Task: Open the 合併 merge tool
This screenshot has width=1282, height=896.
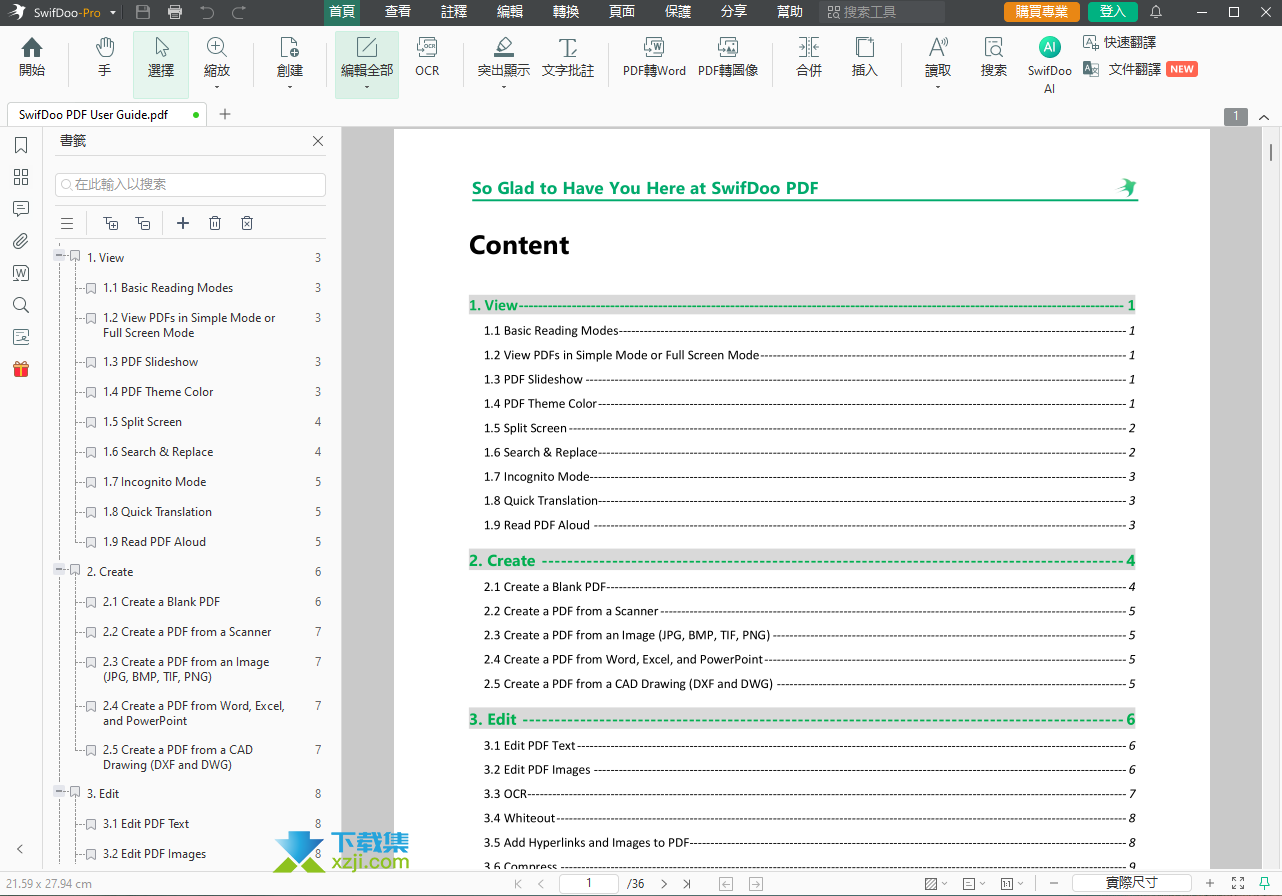Action: (809, 59)
